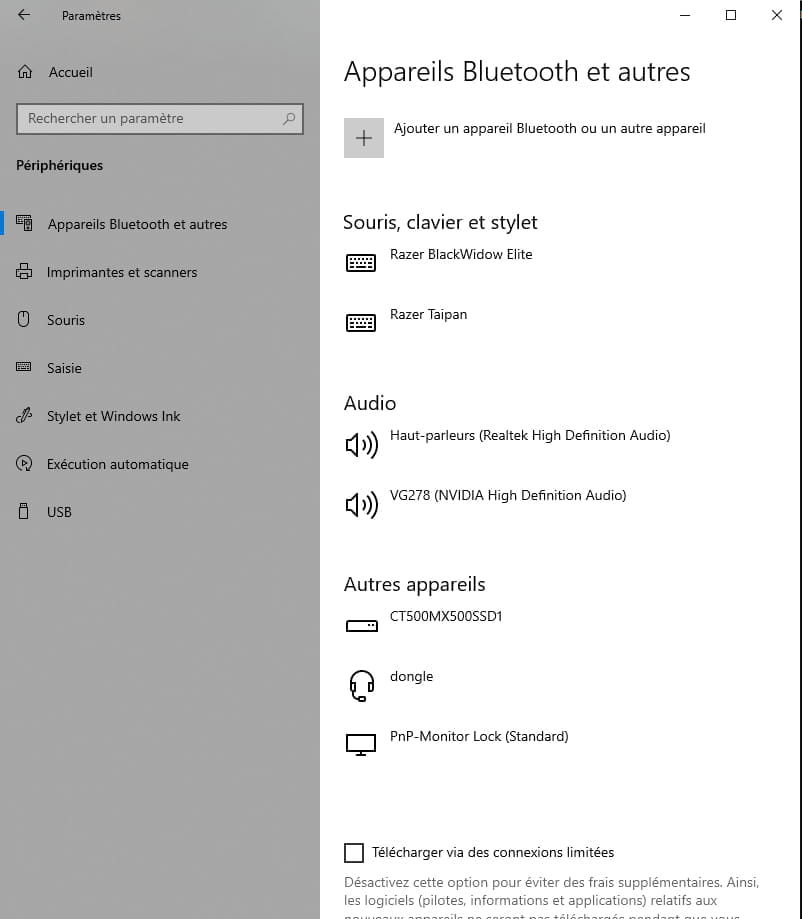802x919 pixels.
Task: Select VG278 (NVIDIA High Definition Audio)
Action: (x=508, y=495)
